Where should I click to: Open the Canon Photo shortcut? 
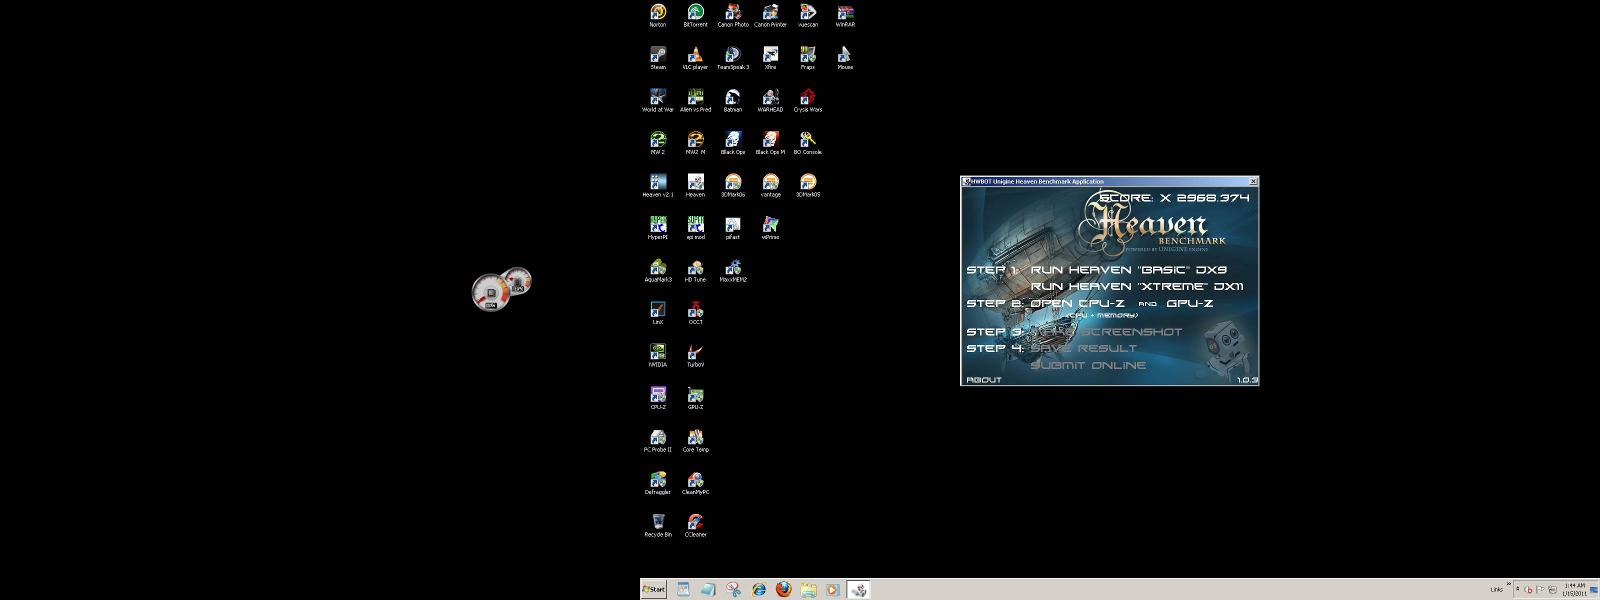point(733,15)
